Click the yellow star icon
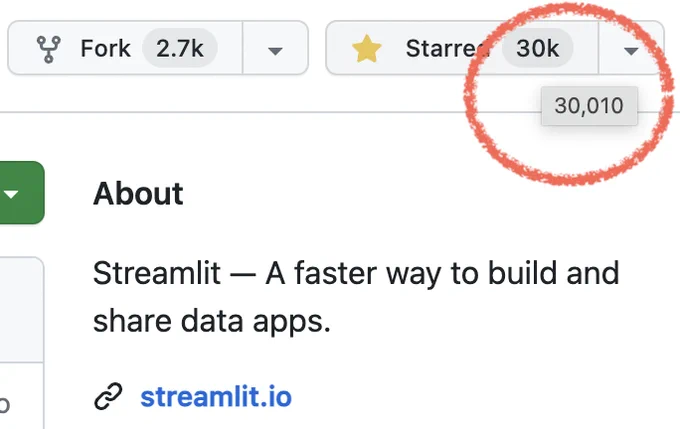 coord(366,48)
